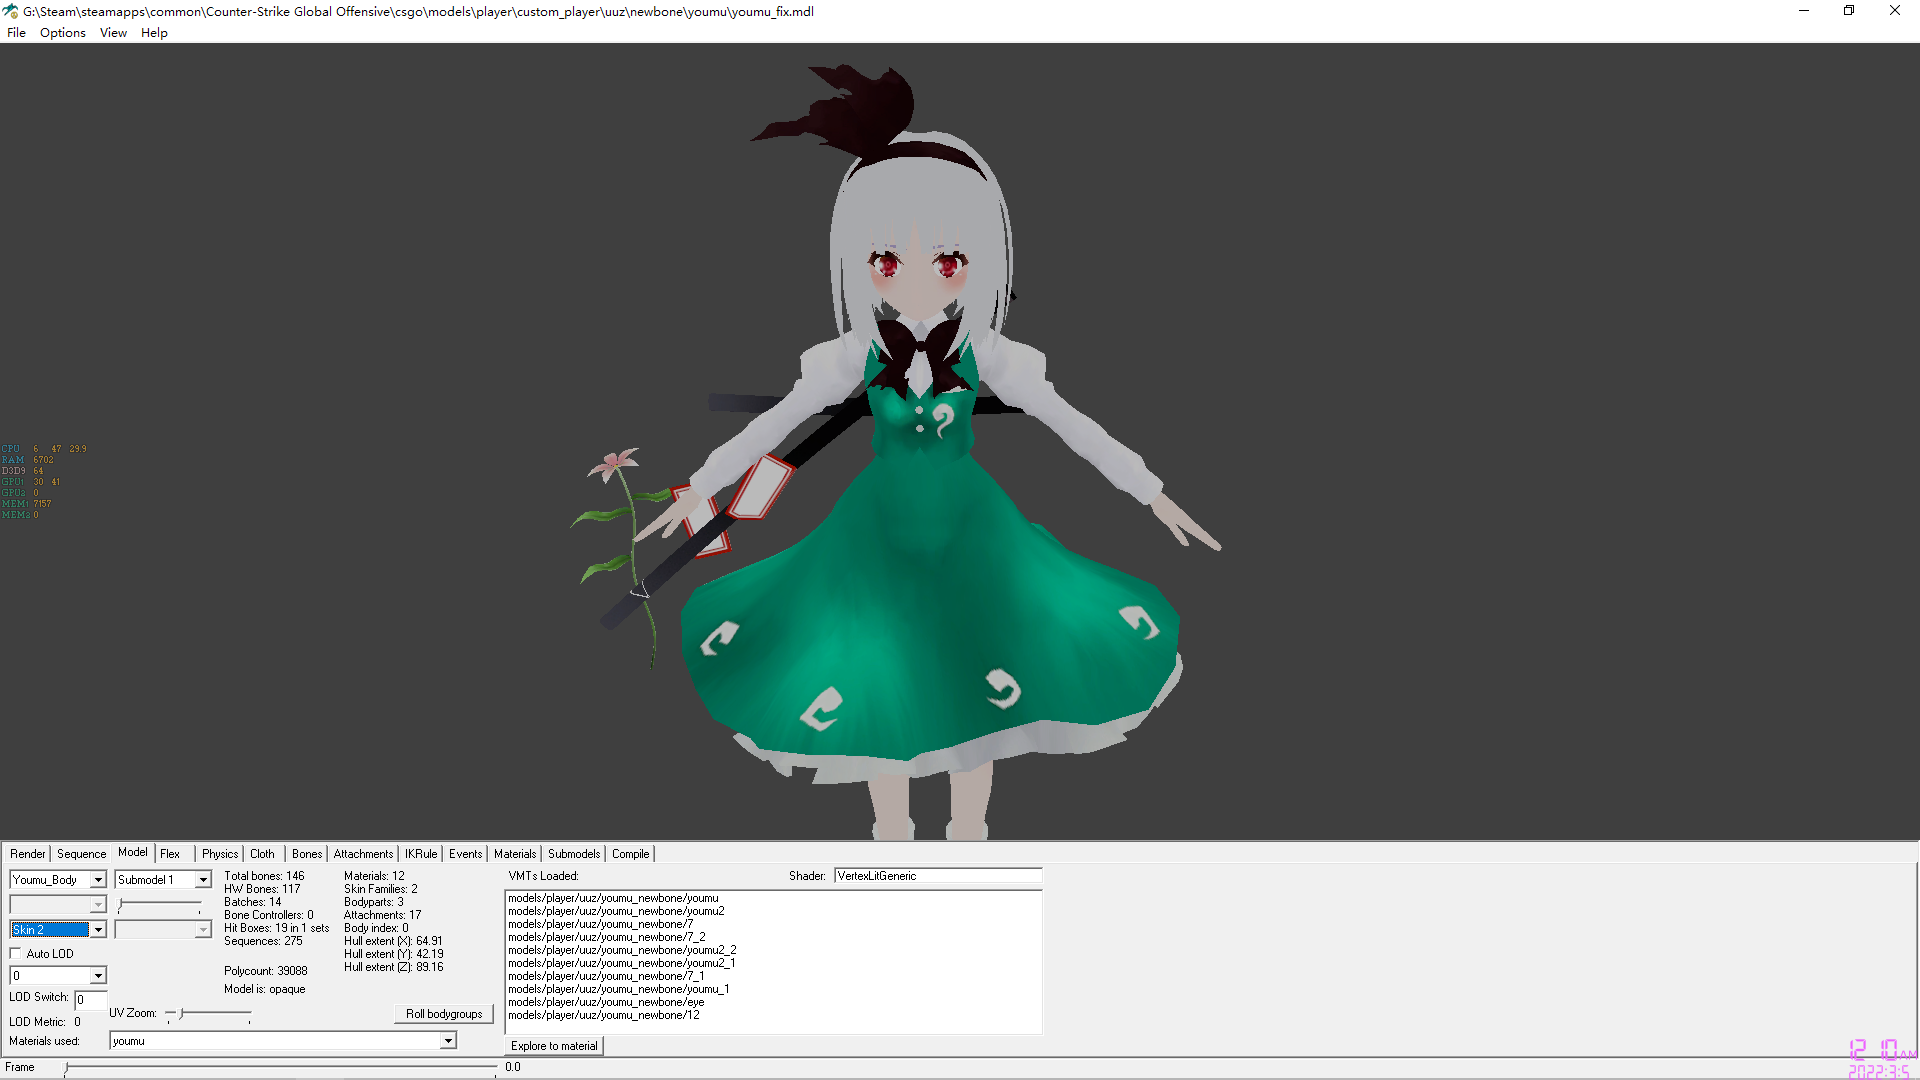The width and height of the screenshot is (1920, 1080).
Task: Click the disabled dropdown beside Skin 2
Action: click(x=163, y=930)
